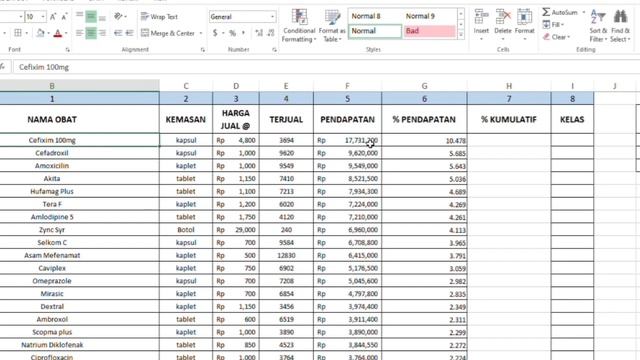Open the font size dropdown arrow

click(43, 17)
